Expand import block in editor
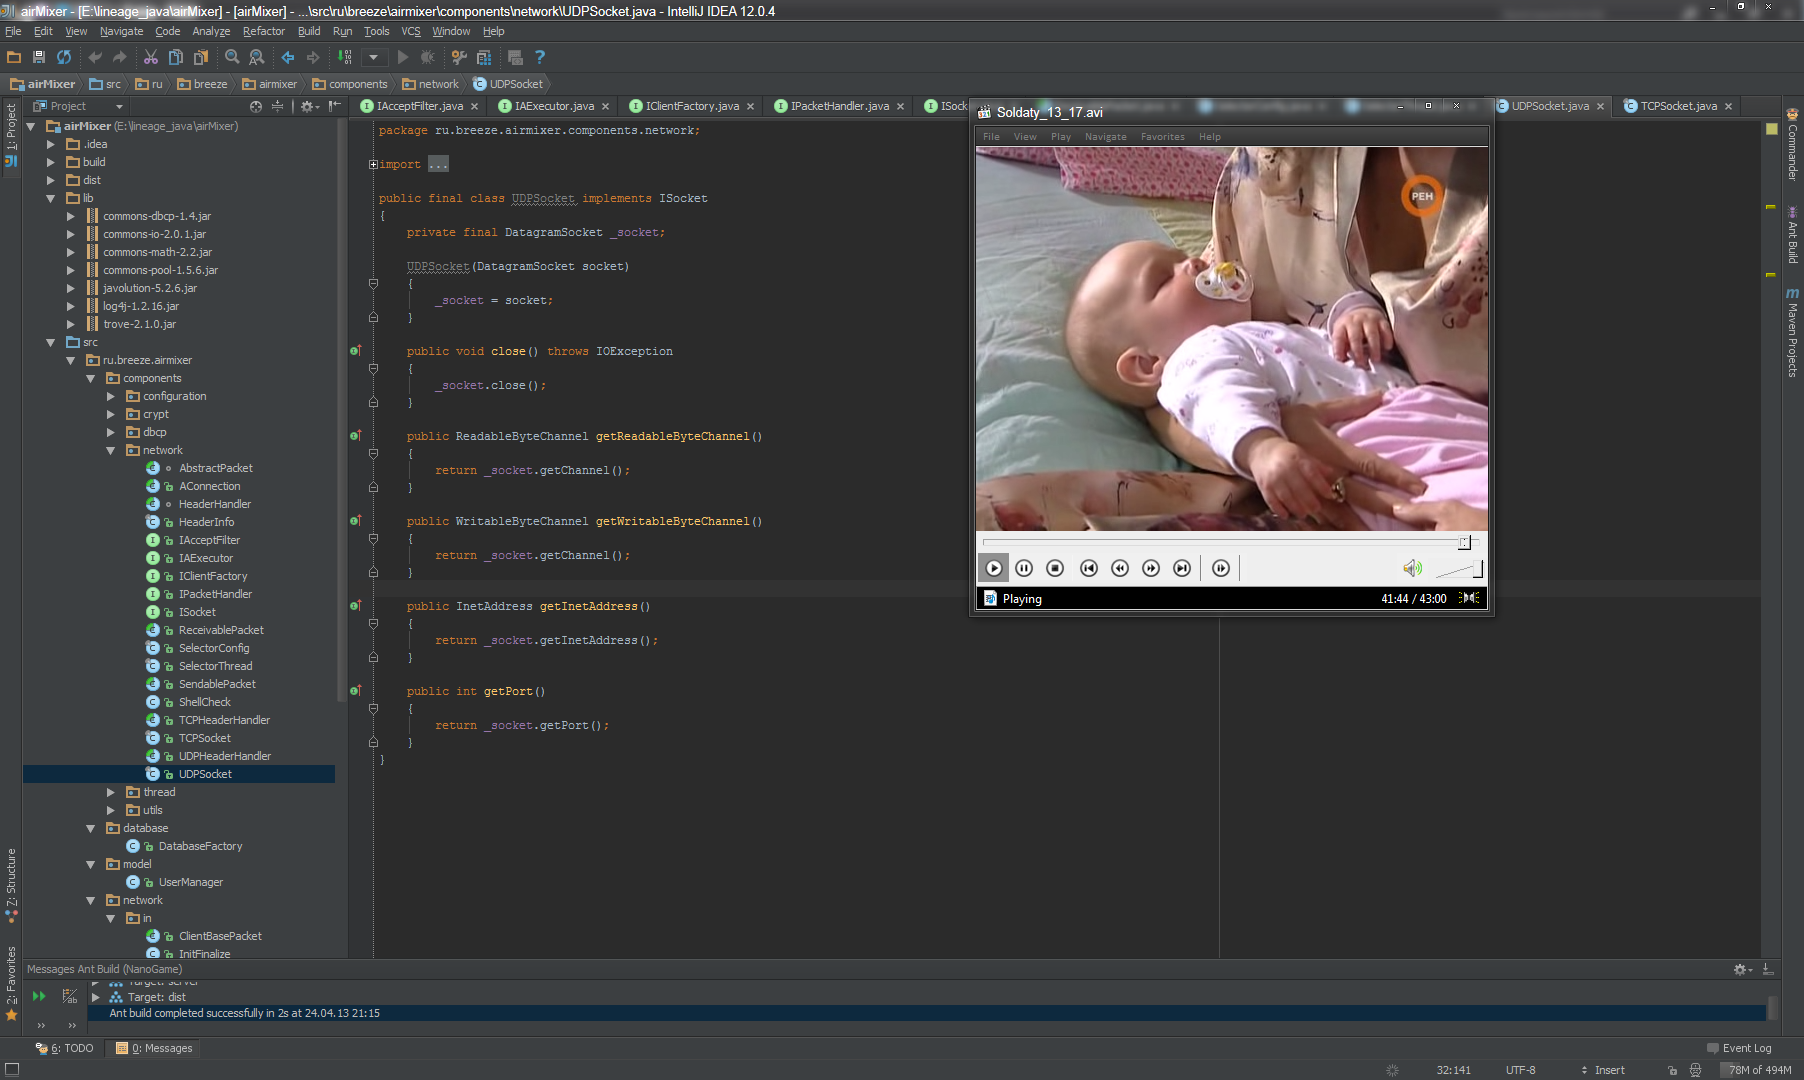This screenshot has width=1804, height=1080. 373,164
